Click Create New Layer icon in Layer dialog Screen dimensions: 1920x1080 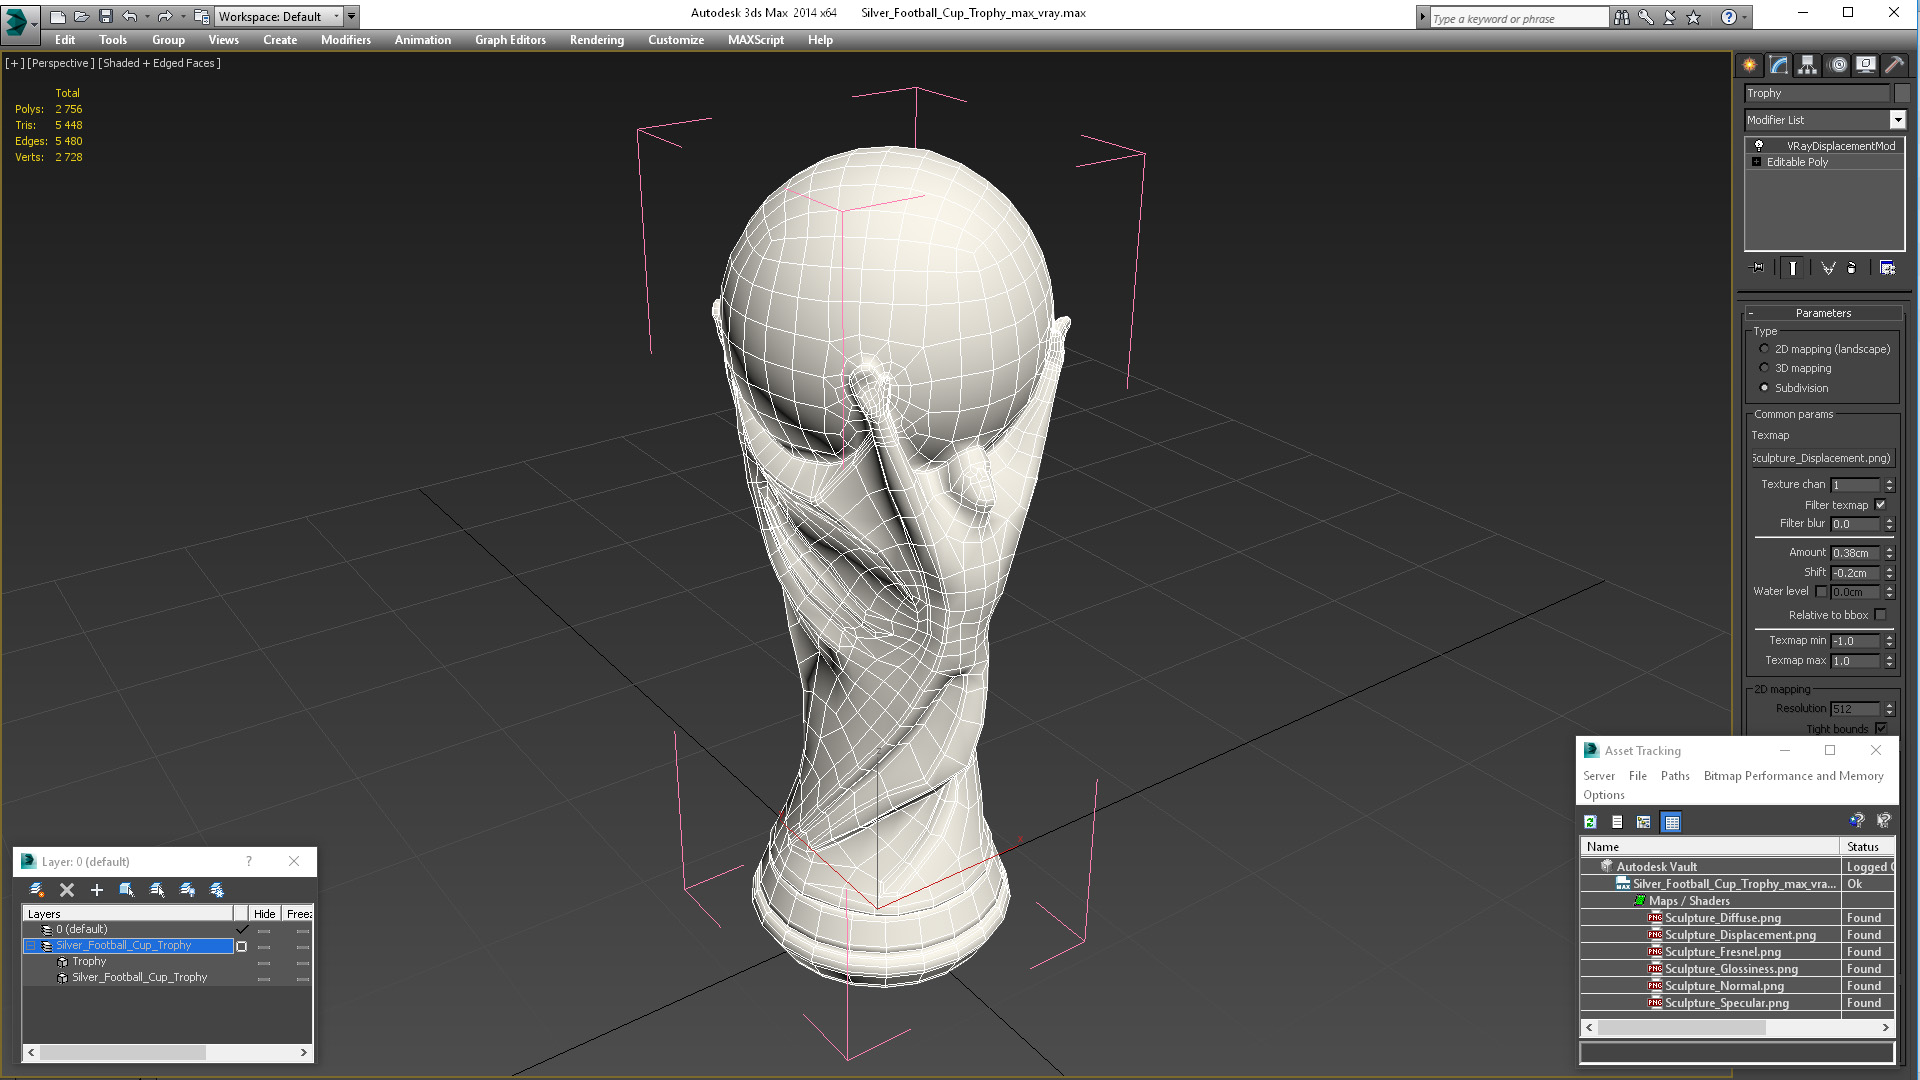(37, 890)
